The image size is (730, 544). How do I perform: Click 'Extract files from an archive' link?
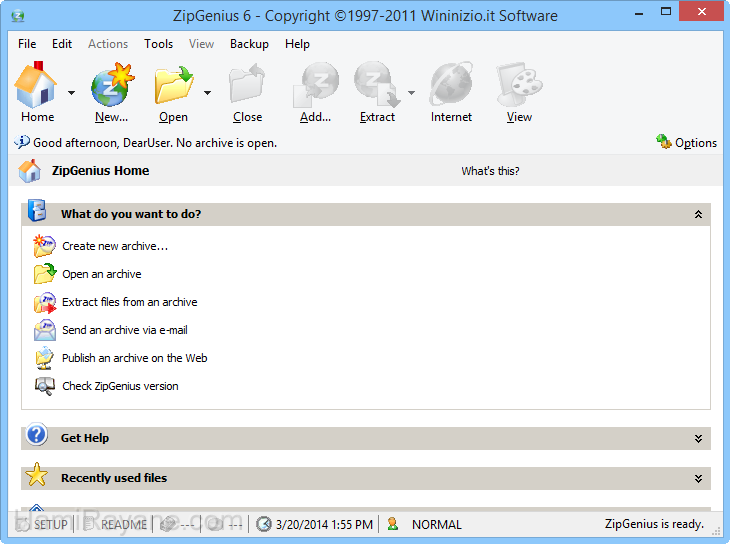click(129, 302)
